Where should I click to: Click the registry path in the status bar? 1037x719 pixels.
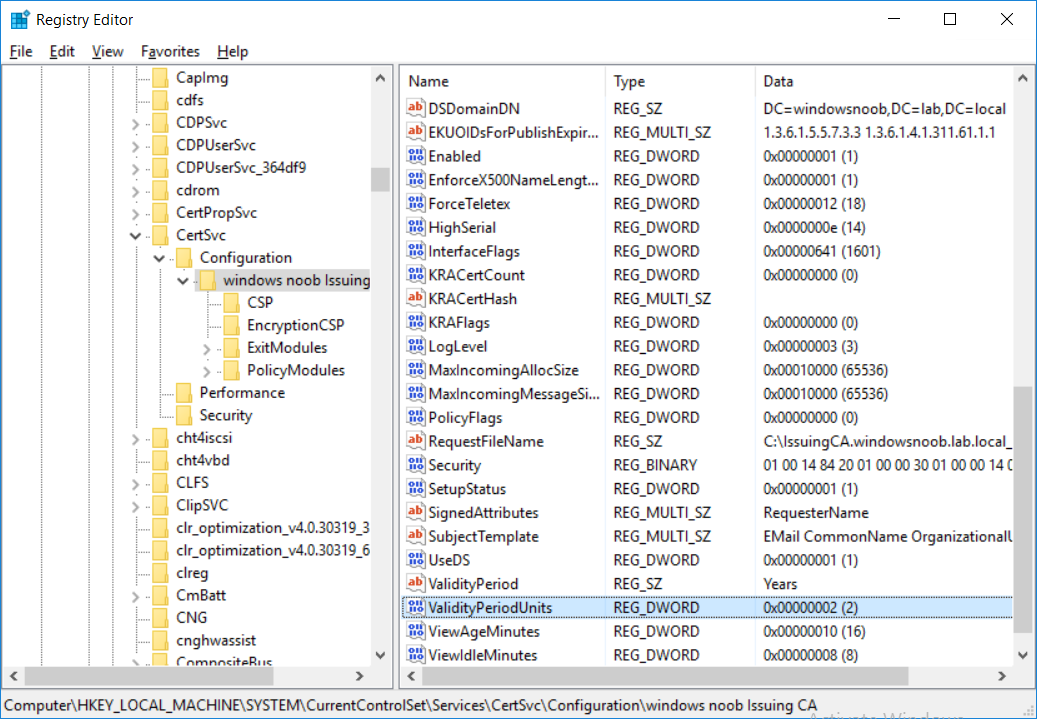pyautogui.click(x=411, y=705)
